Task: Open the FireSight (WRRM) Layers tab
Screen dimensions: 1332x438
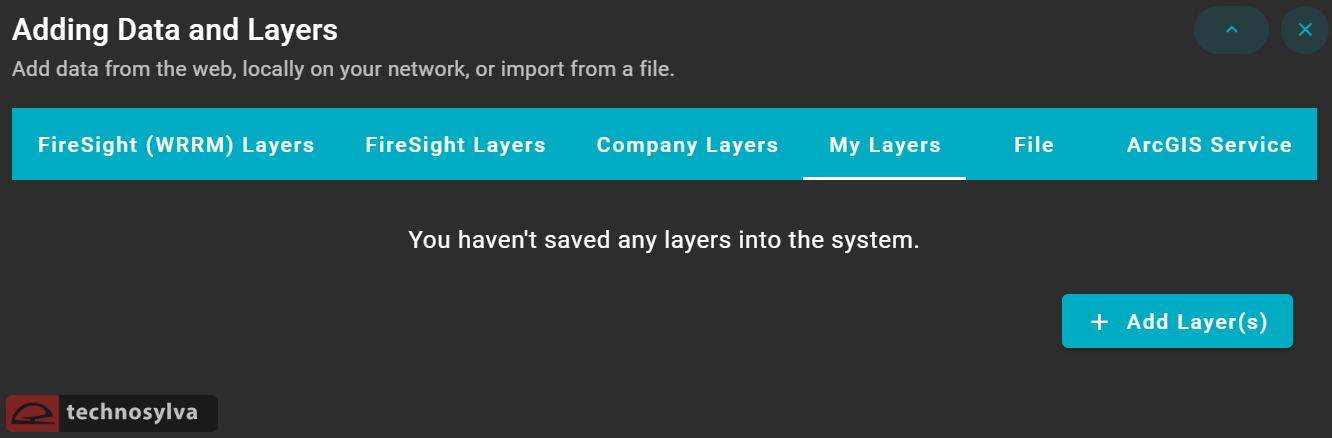Action: pos(176,145)
